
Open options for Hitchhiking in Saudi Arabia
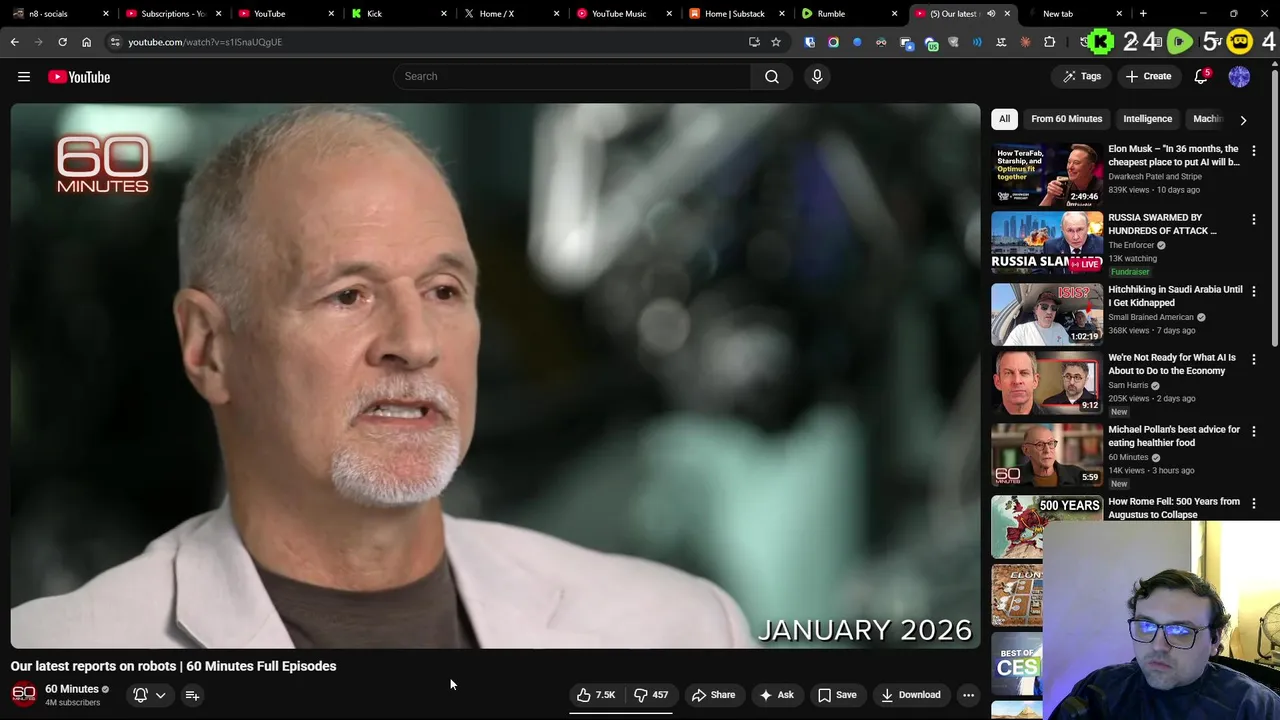[x=1254, y=291]
